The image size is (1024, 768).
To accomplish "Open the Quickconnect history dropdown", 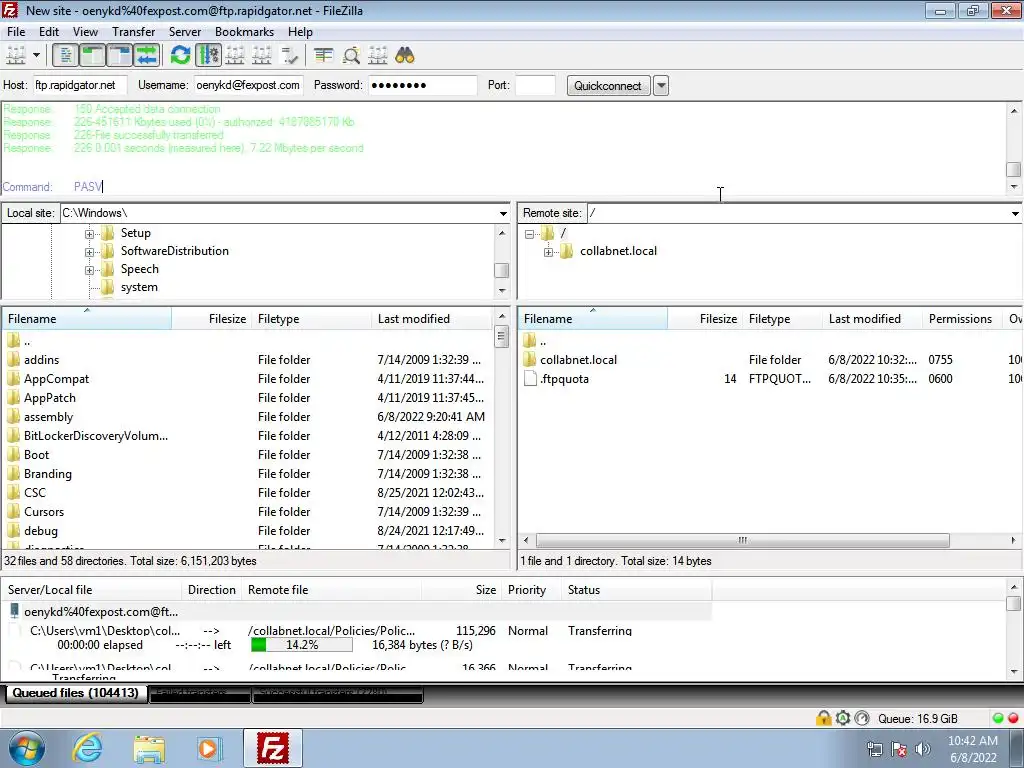I will (x=661, y=86).
